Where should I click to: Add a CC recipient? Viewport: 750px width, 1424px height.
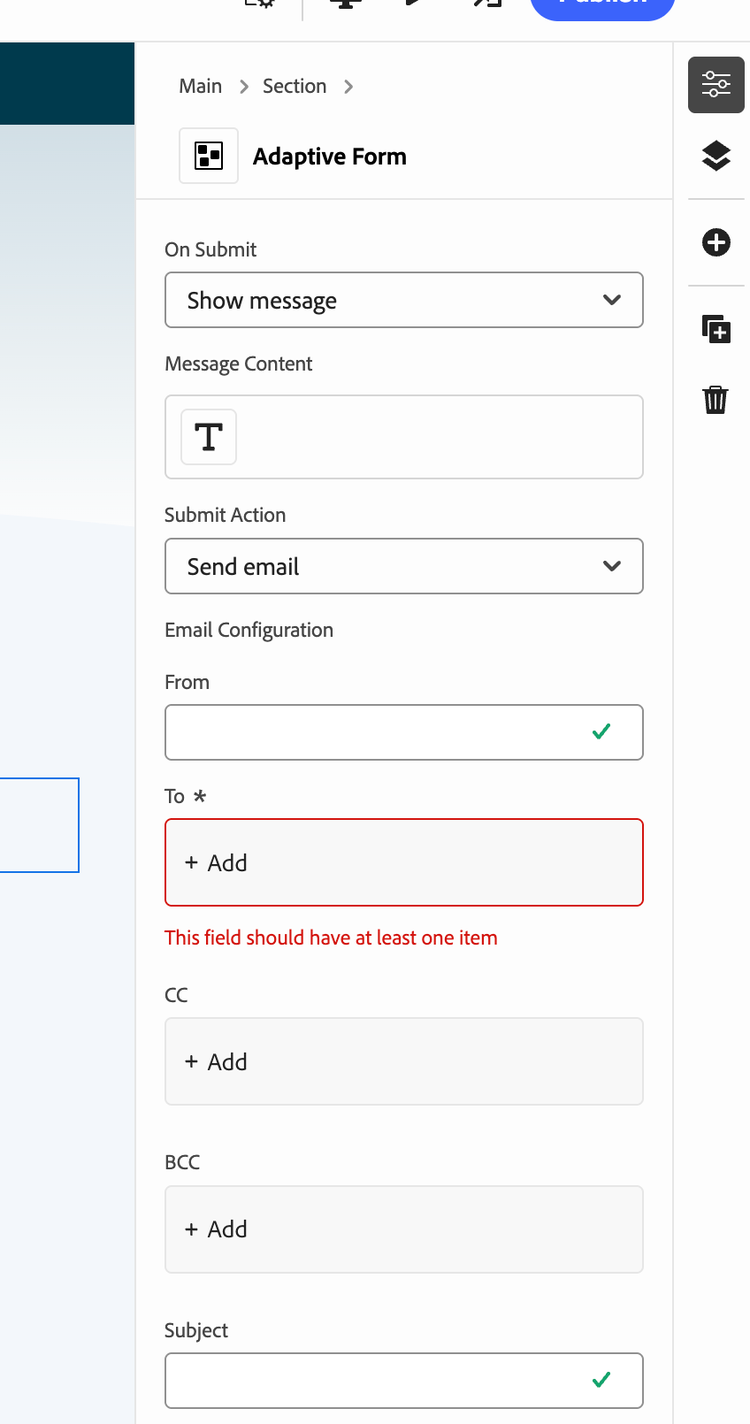(x=404, y=1062)
